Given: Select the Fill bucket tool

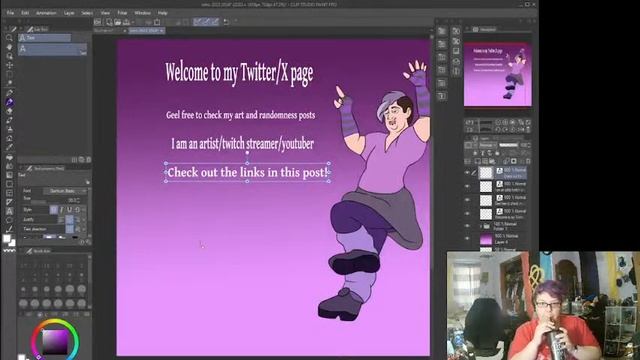Looking at the screenshot, I should [9, 157].
